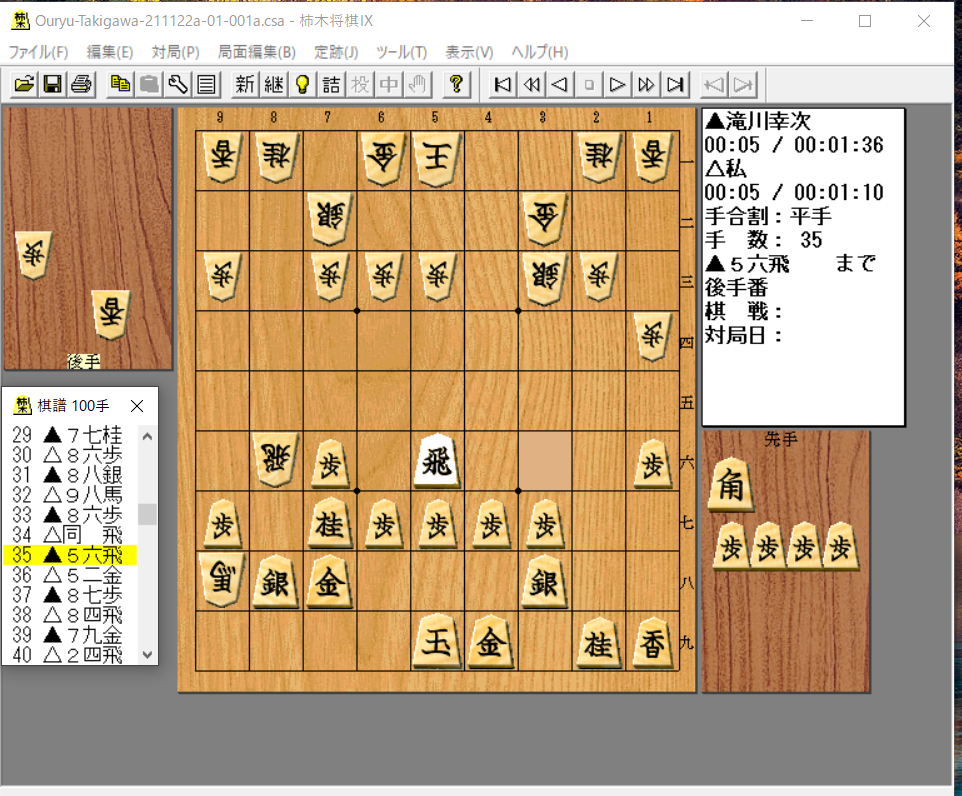Select move 39 ▲7九金
962x796 pixels.
70,635
